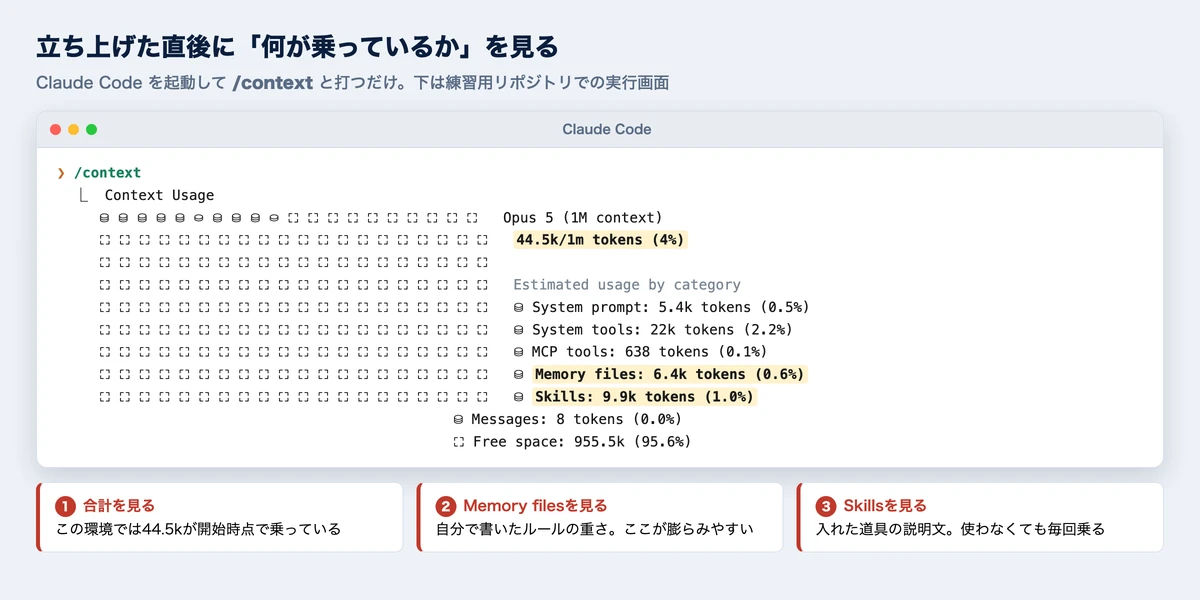Screen dimensions: 1200x600
Task: Click the "Estimated usage by category" label
Action: (x=627, y=285)
